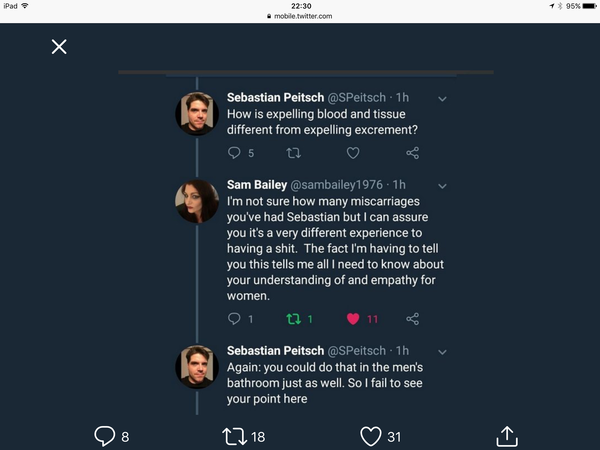Tap the bottom retweet icon showing 18

coord(233,436)
